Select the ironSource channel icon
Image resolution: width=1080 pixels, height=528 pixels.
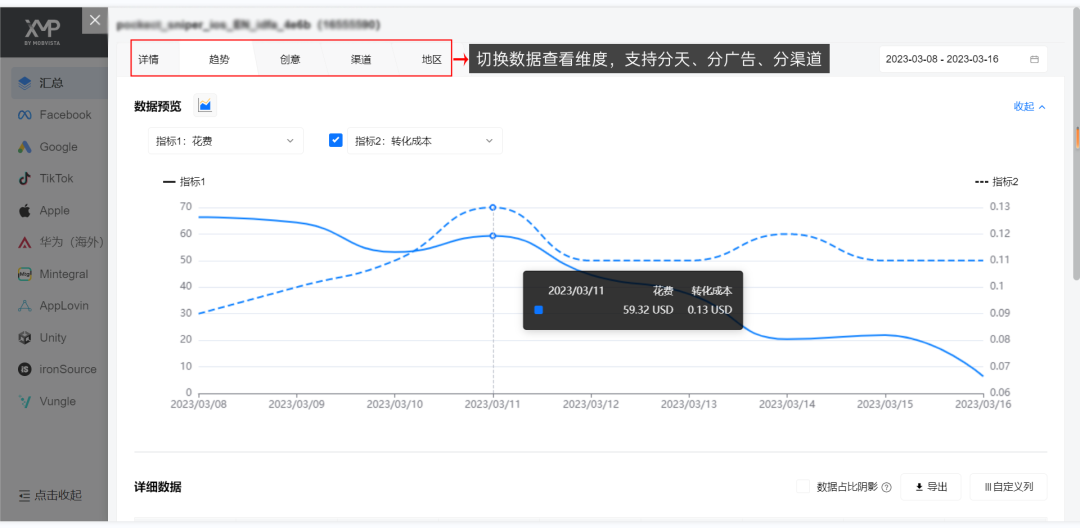25,370
